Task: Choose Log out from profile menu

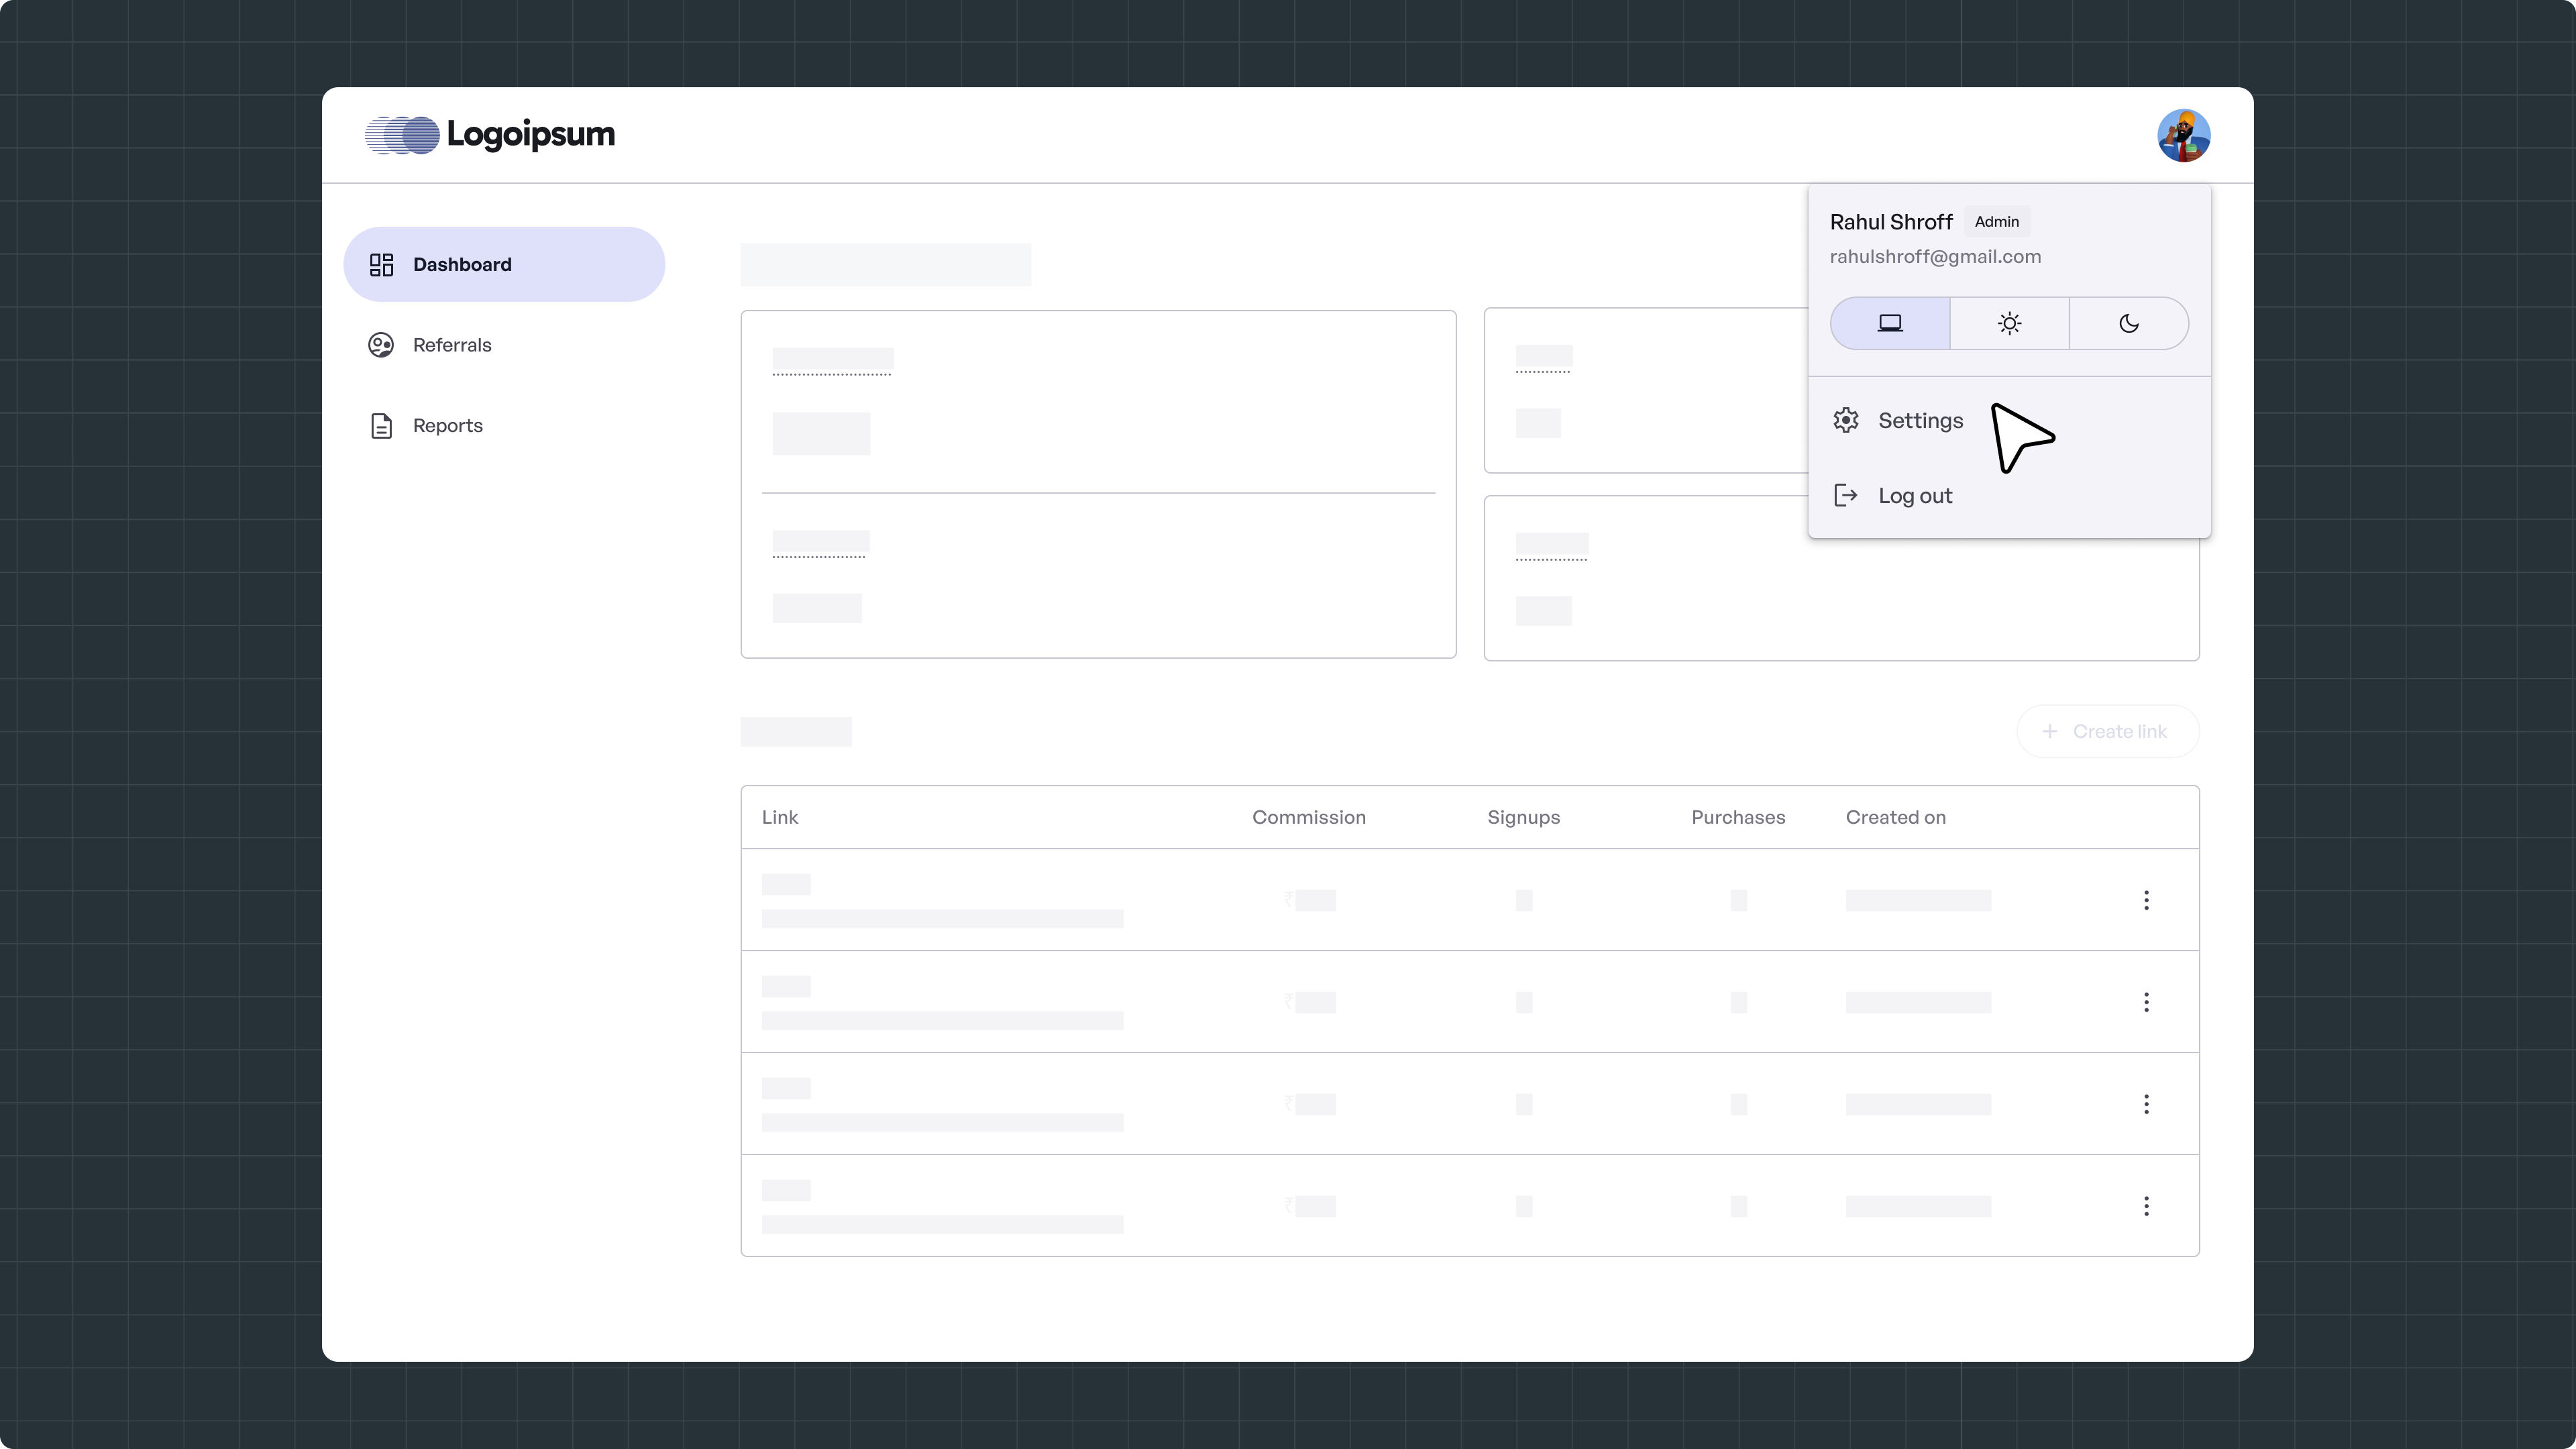Action: tap(1914, 496)
